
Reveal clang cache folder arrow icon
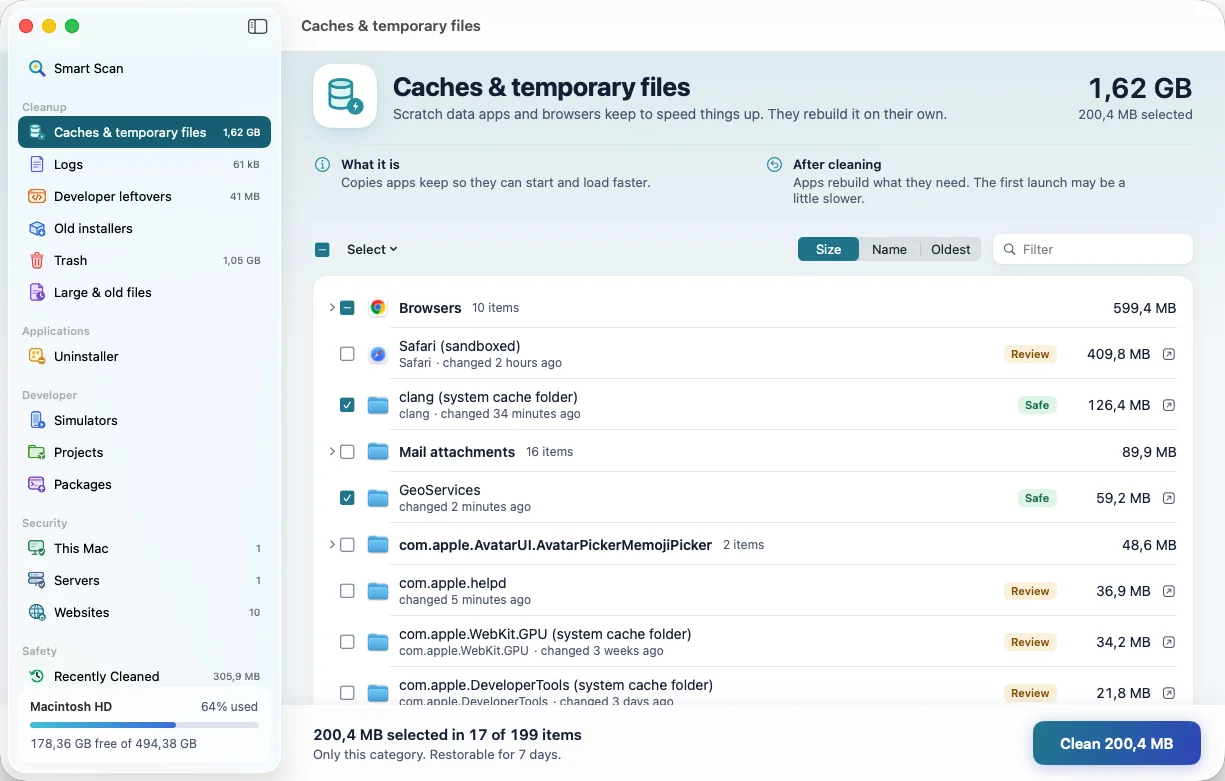point(1169,405)
